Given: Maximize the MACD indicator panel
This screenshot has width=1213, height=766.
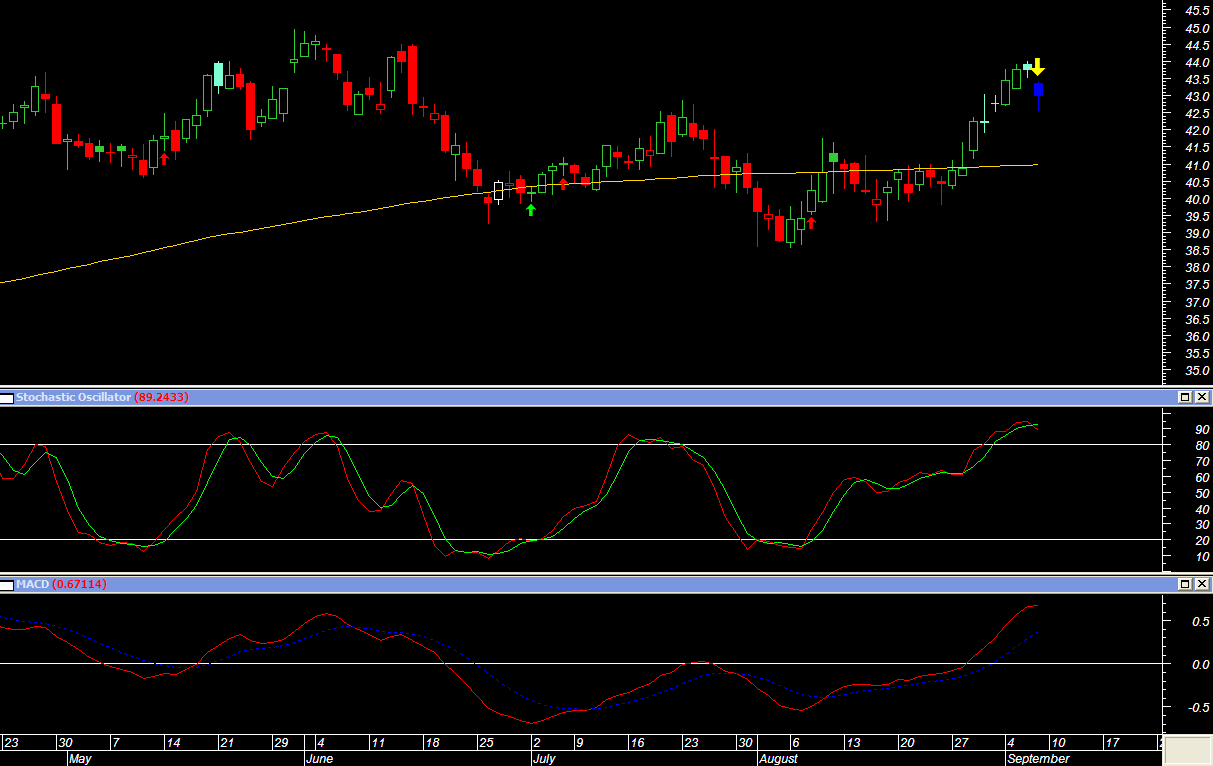Looking at the screenshot, I should click(x=1185, y=583).
